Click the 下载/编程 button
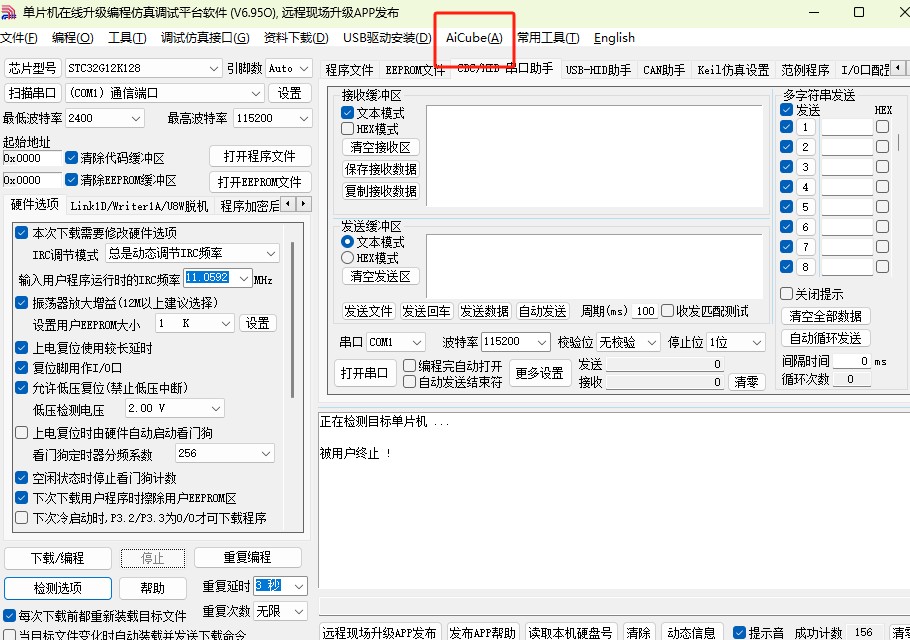Image resolution: width=910 pixels, height=640 pixels. (57, 558)
